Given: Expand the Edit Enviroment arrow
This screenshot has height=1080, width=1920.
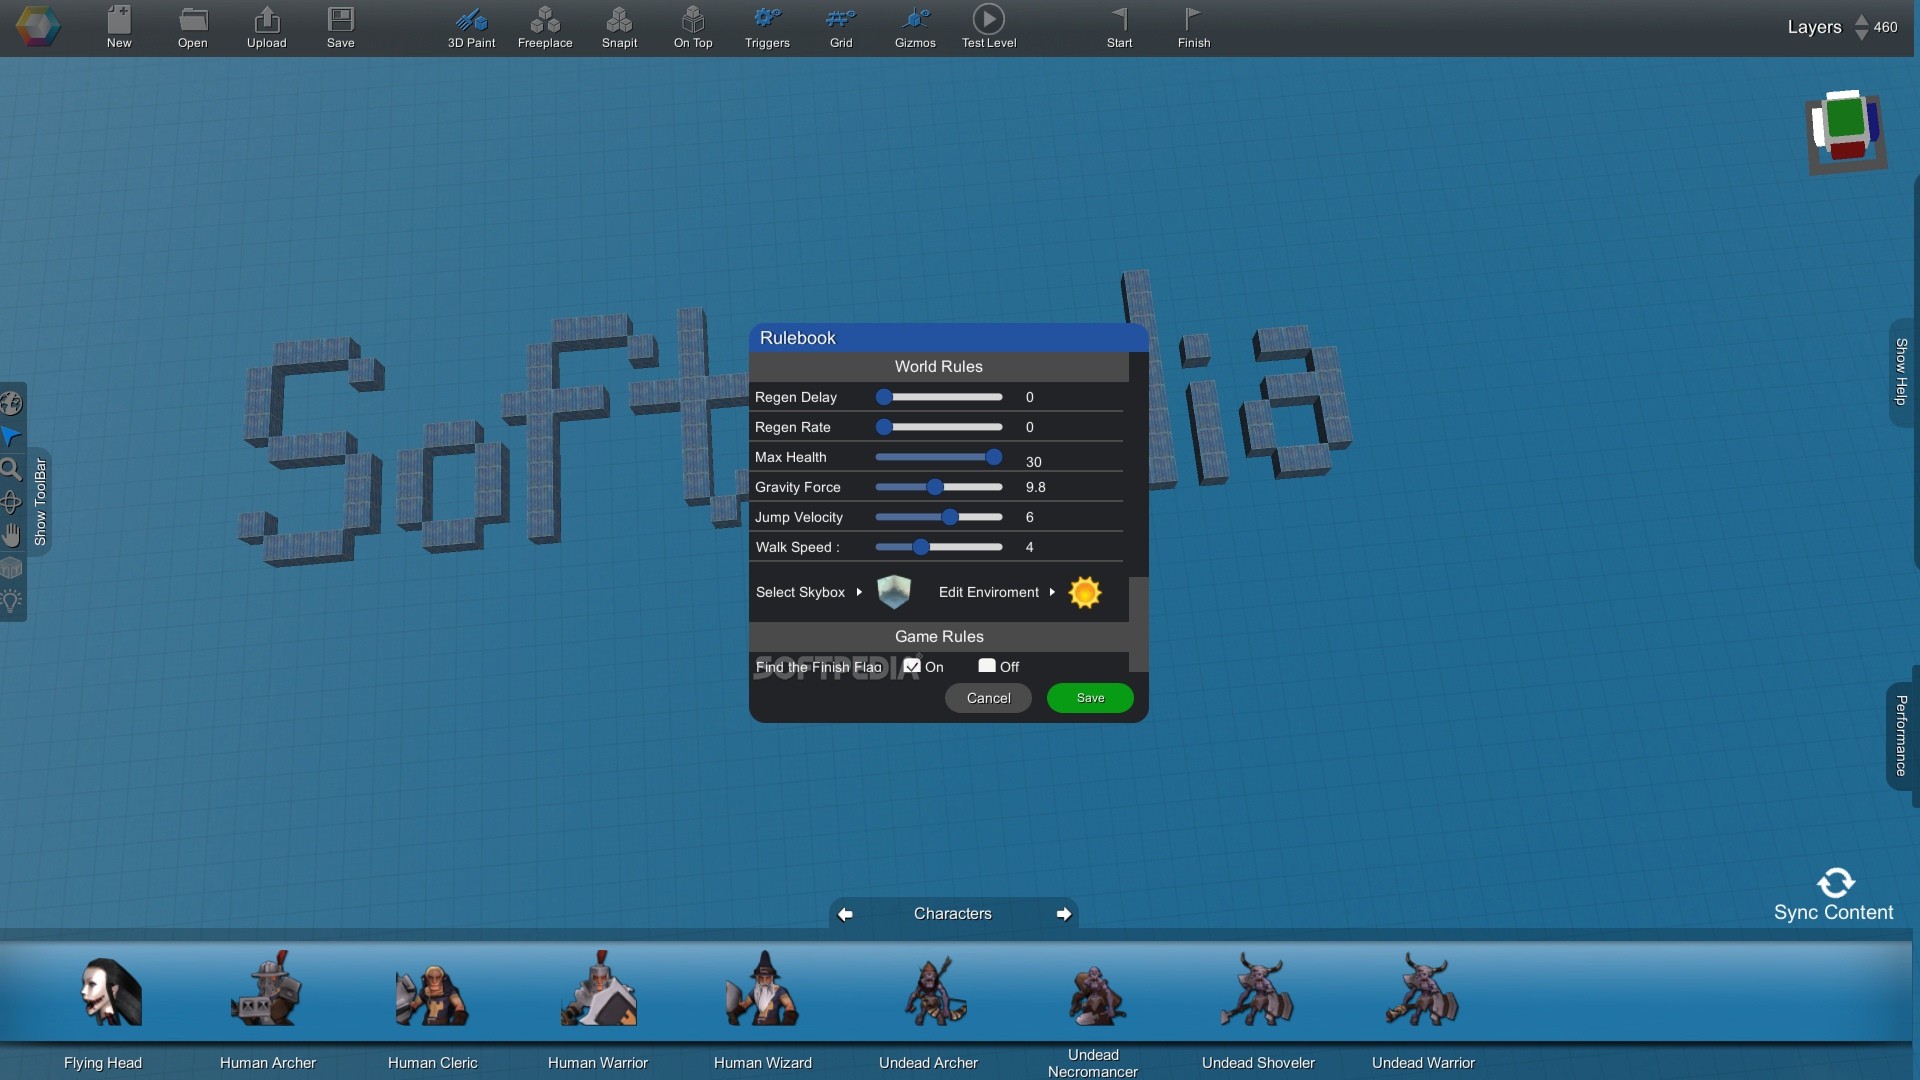Looking at the screenshot, I should click(1052, 592).
